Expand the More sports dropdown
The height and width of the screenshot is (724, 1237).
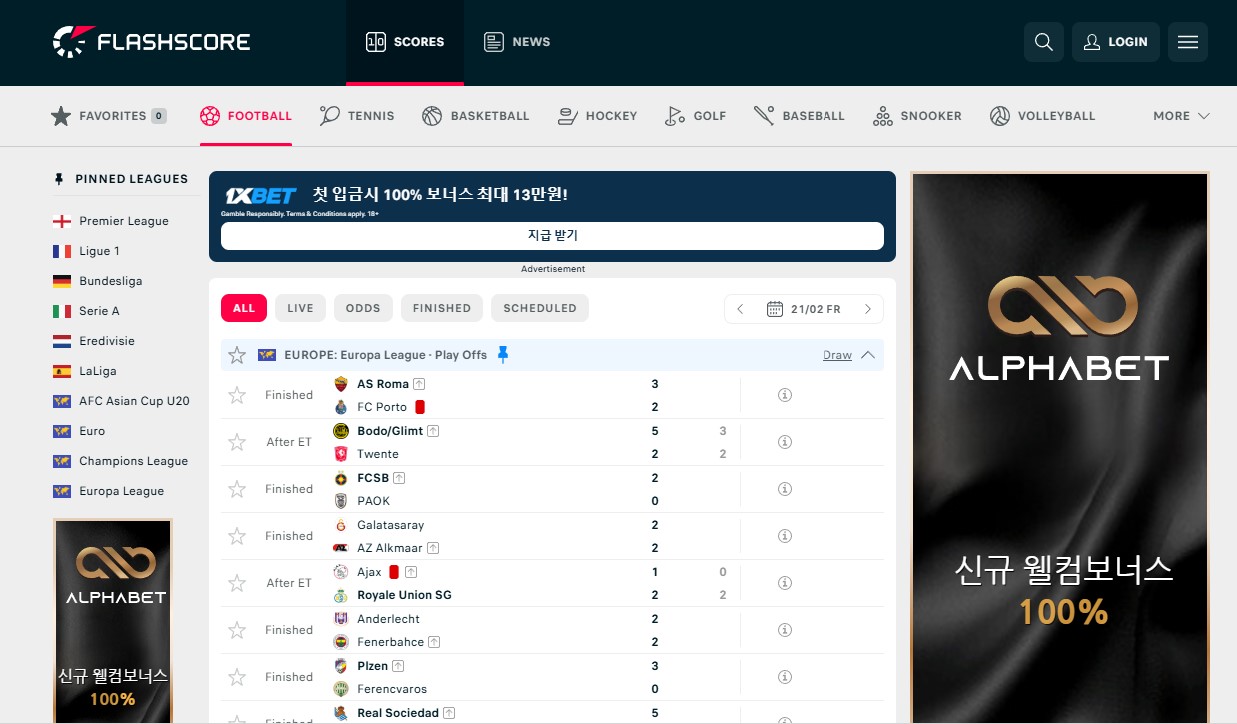pos(1181,116)
